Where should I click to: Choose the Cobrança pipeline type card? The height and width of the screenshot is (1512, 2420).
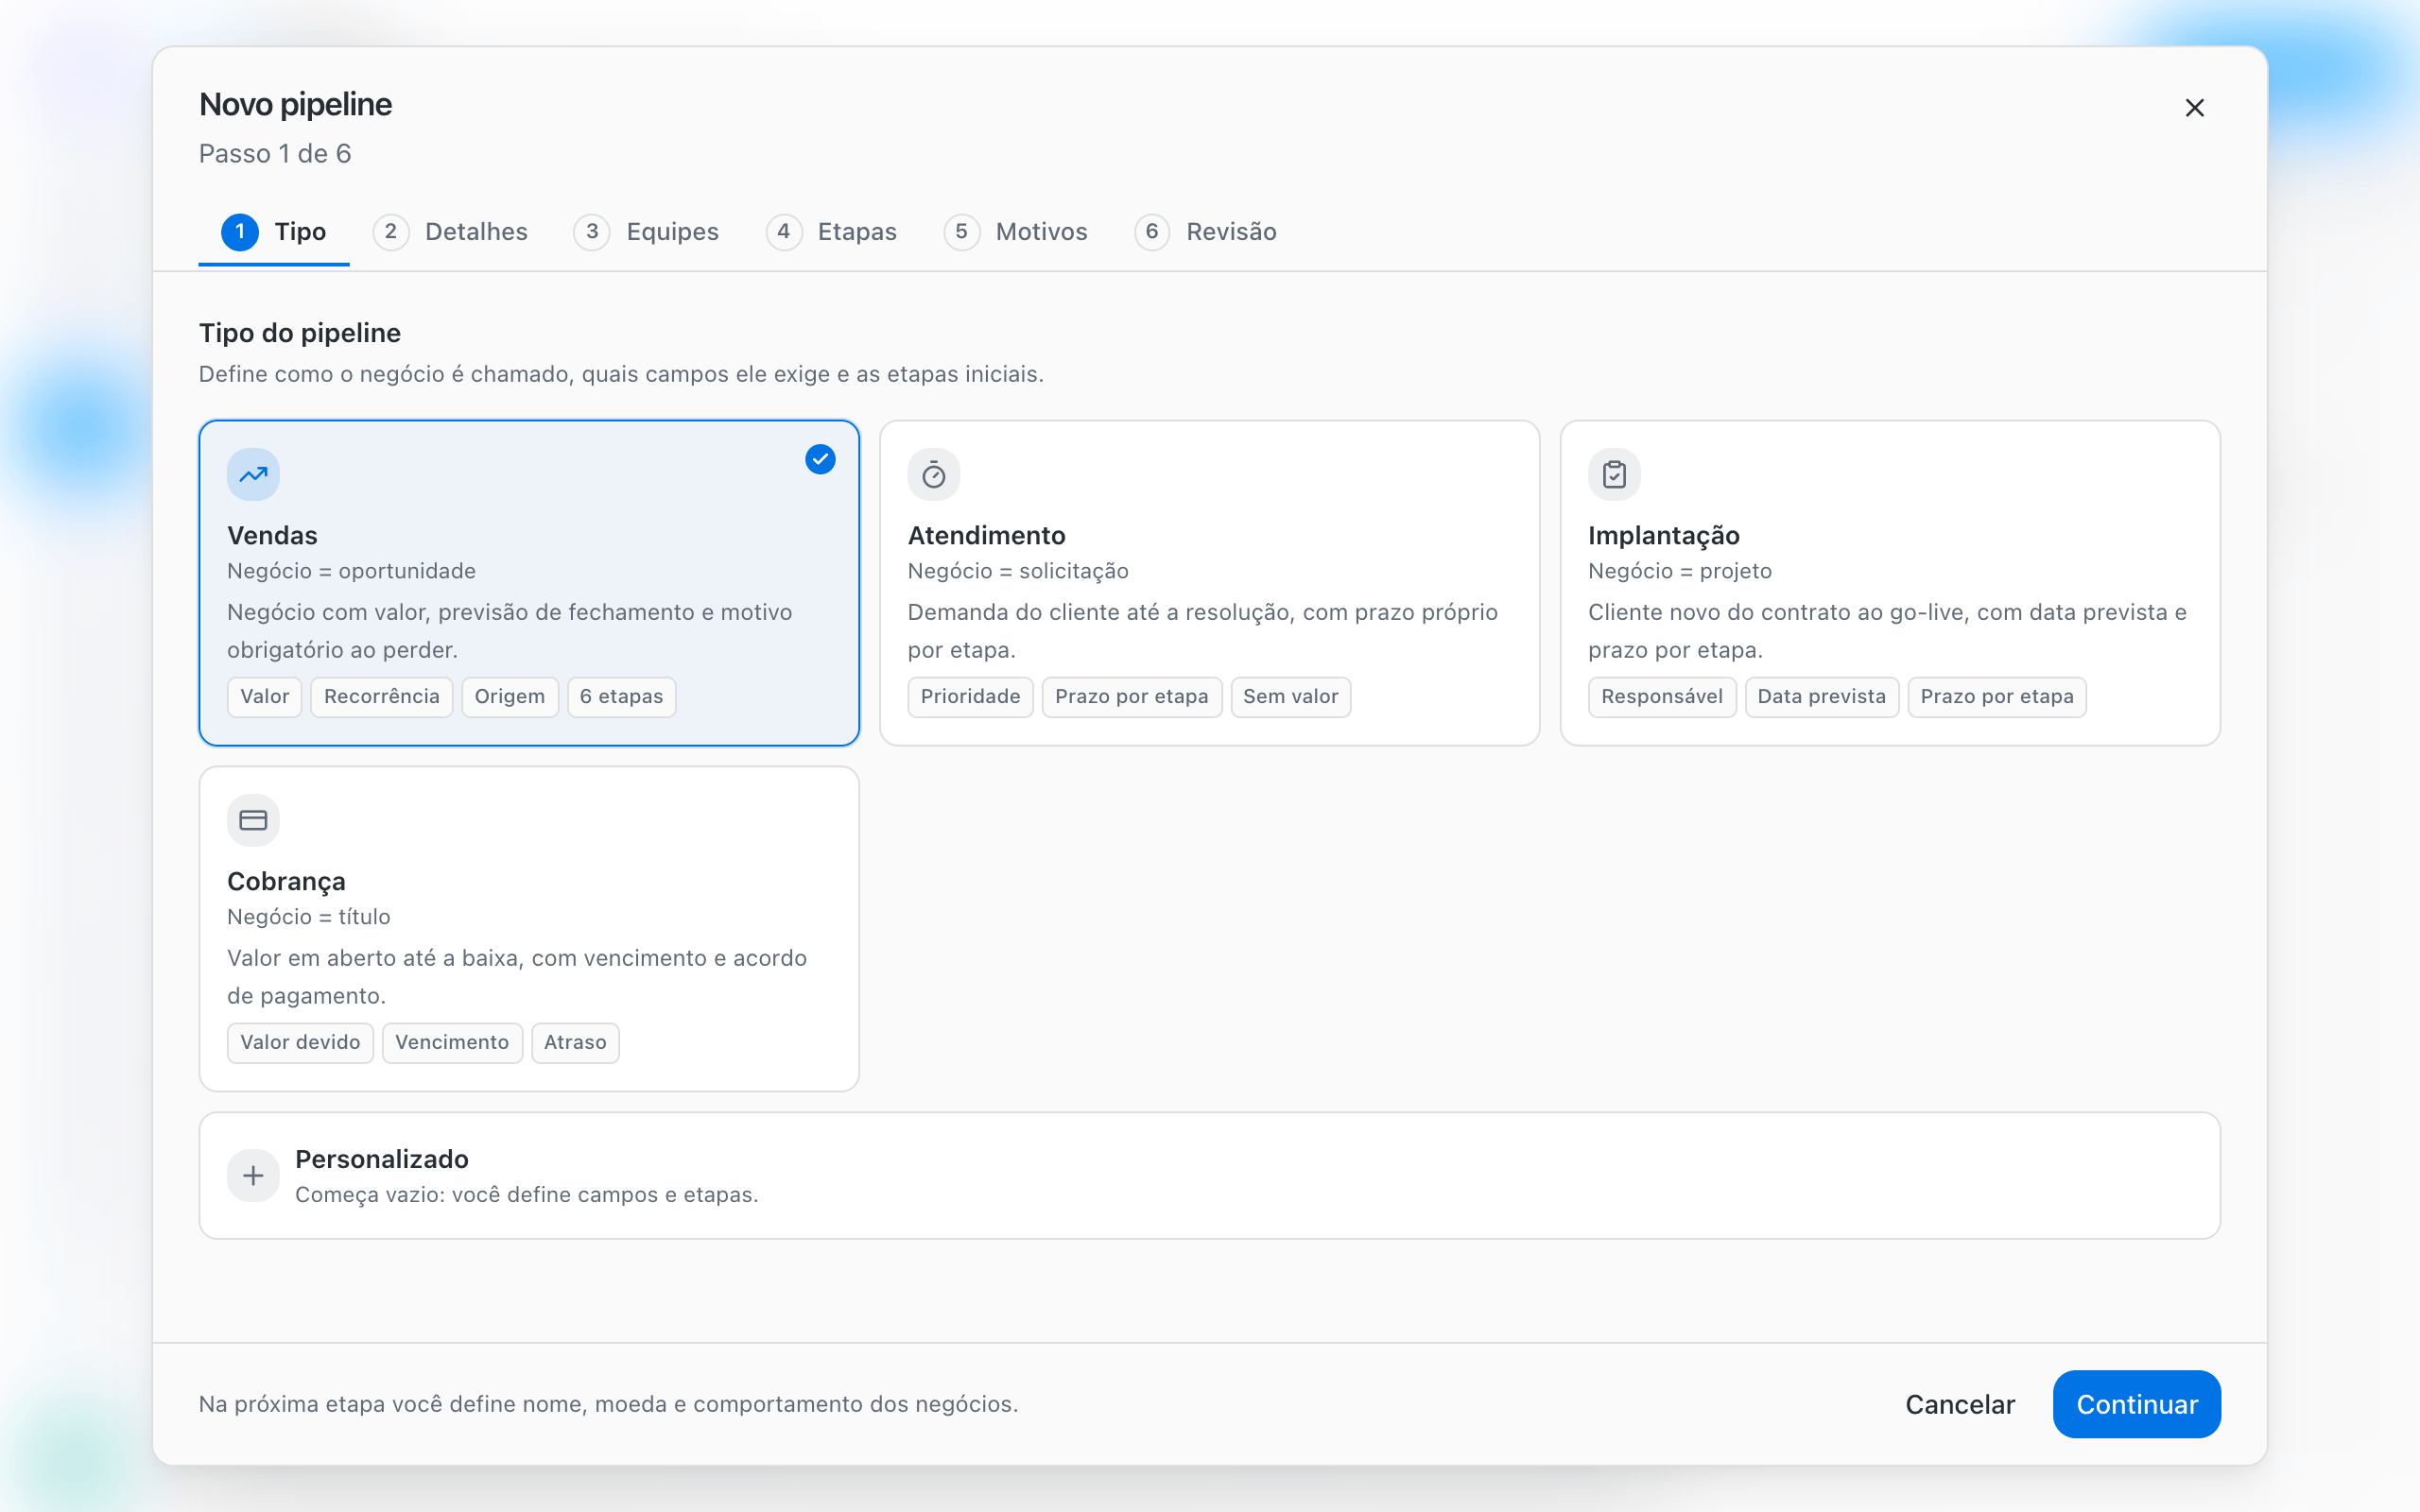[x=529, y=929]
